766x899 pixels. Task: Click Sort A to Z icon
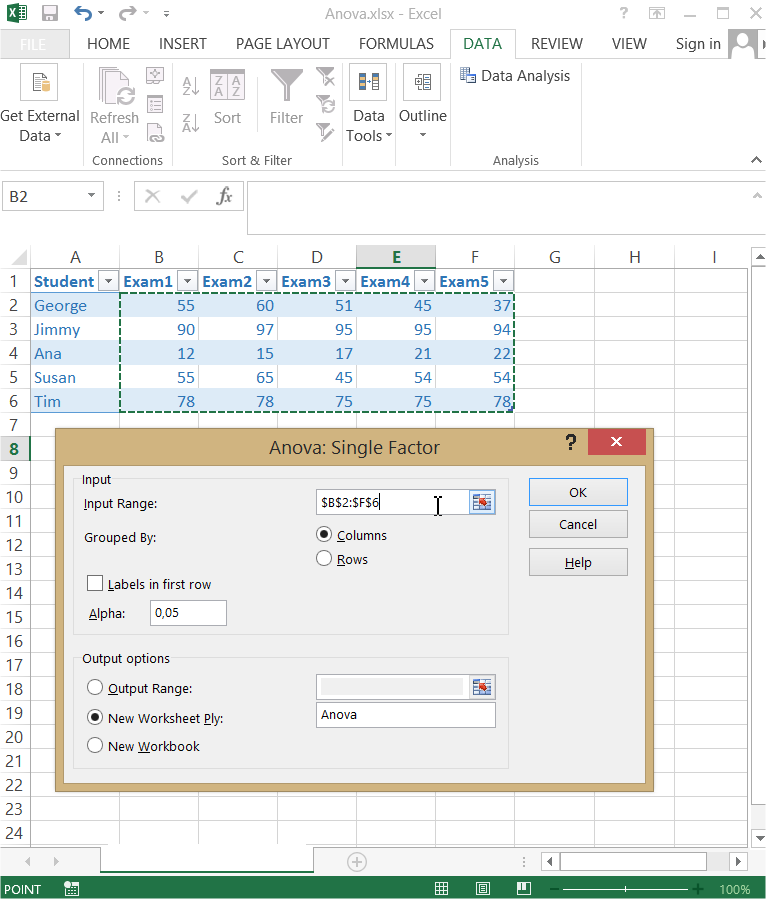190,87
